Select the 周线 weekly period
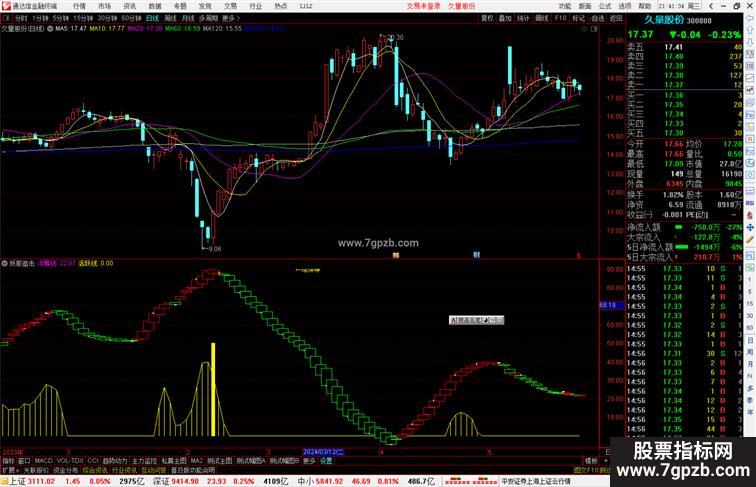The width and height of the screenshot is (756, 487). (170, 18)
